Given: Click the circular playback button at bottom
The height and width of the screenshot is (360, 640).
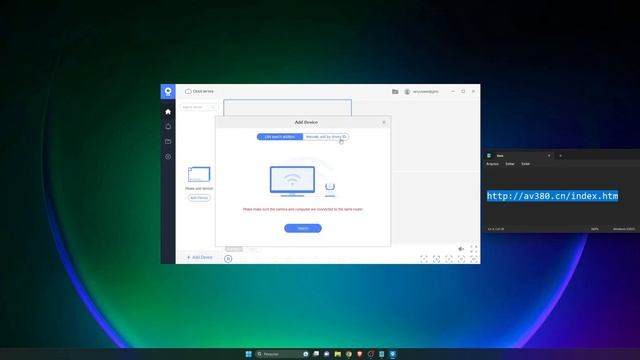Looking at the screenshot, I should (228, 259).
